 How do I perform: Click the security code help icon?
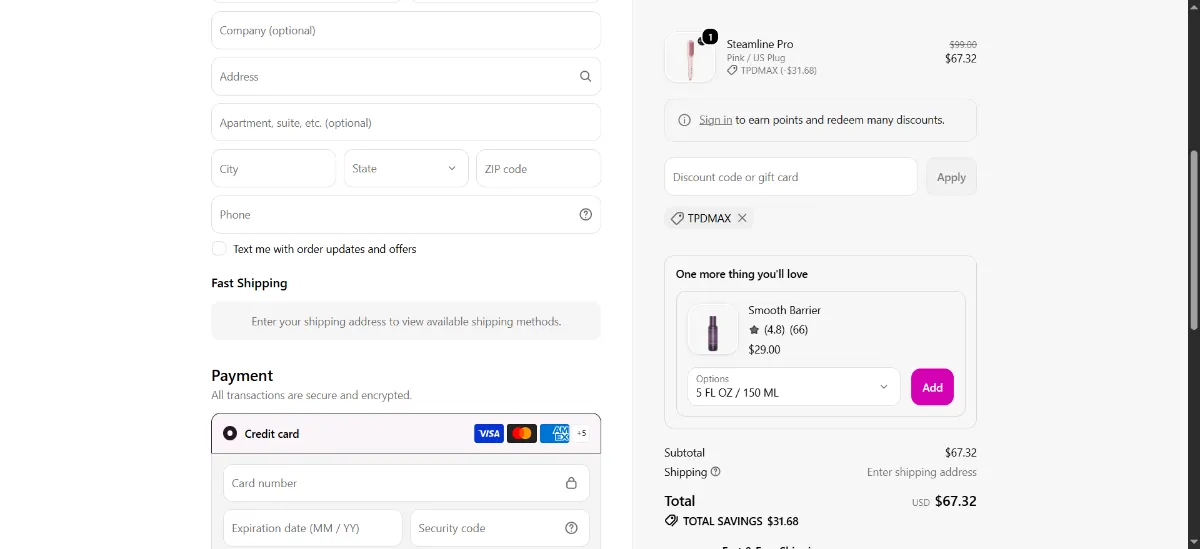tap(571, 528)
